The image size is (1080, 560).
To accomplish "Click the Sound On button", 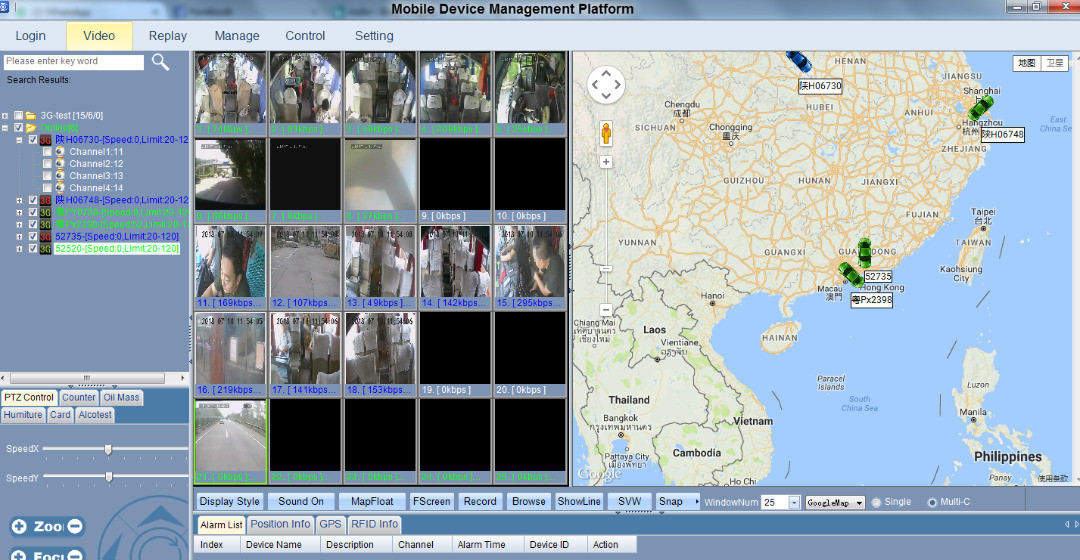I will point(300,501).
